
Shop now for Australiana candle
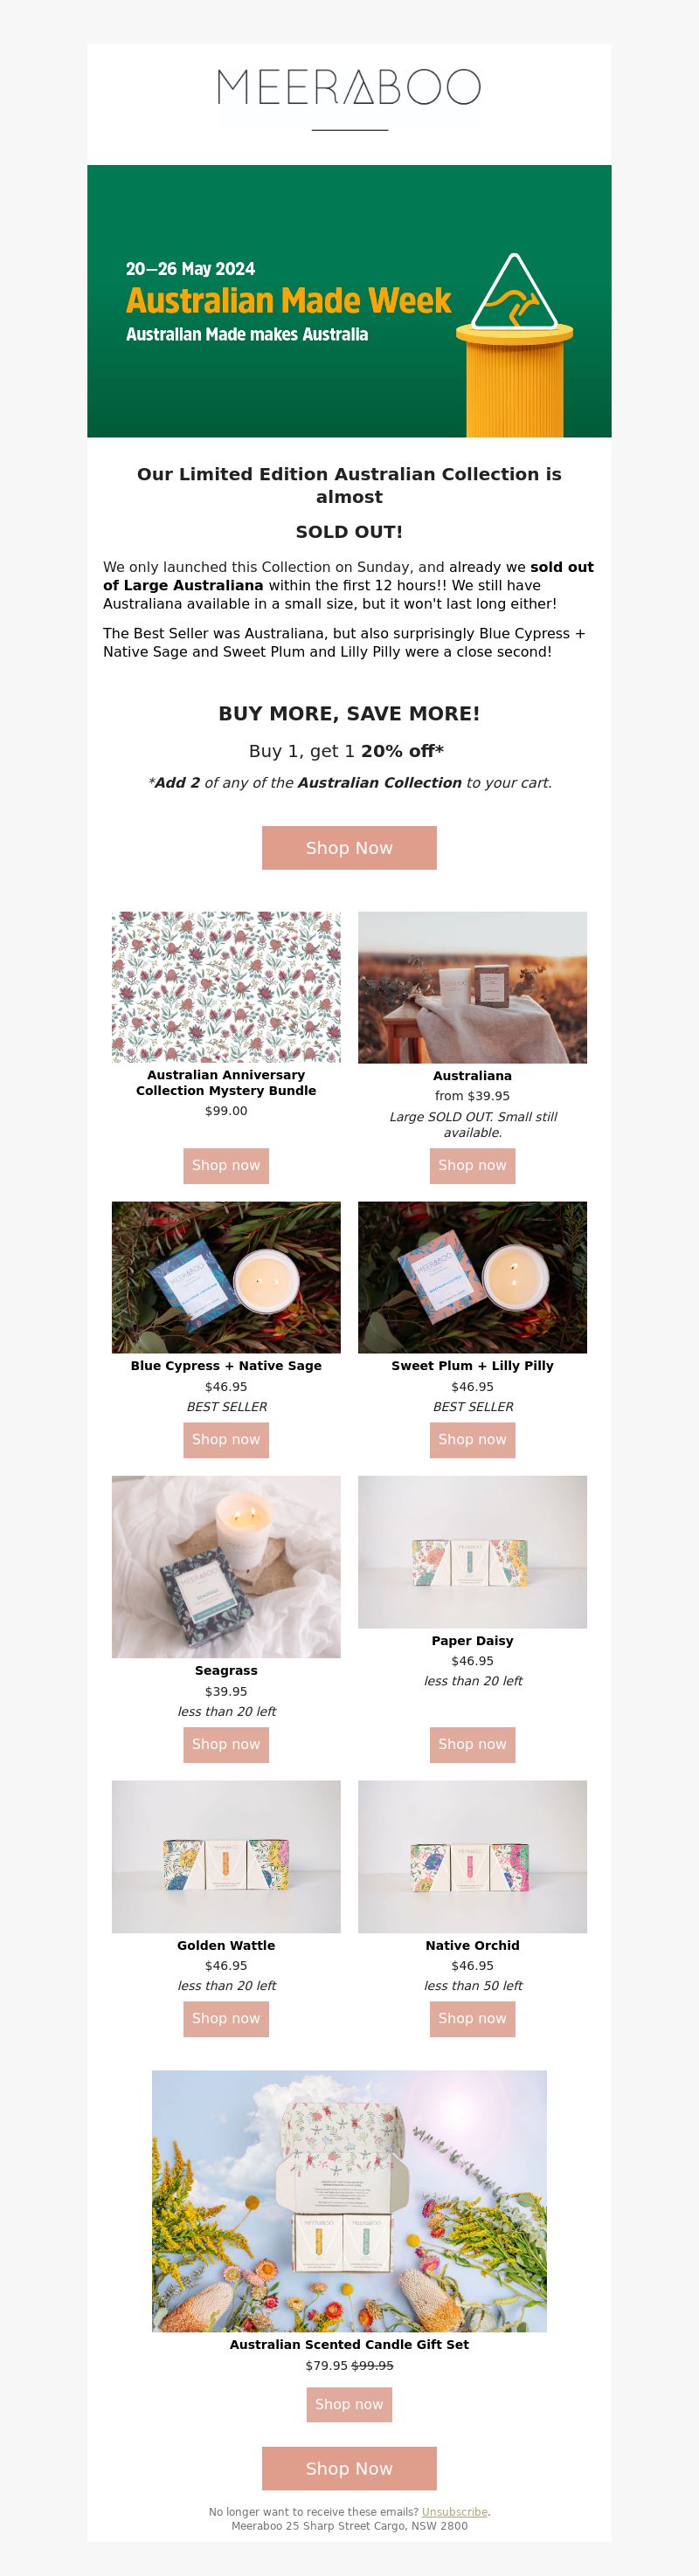[472, 1166]
